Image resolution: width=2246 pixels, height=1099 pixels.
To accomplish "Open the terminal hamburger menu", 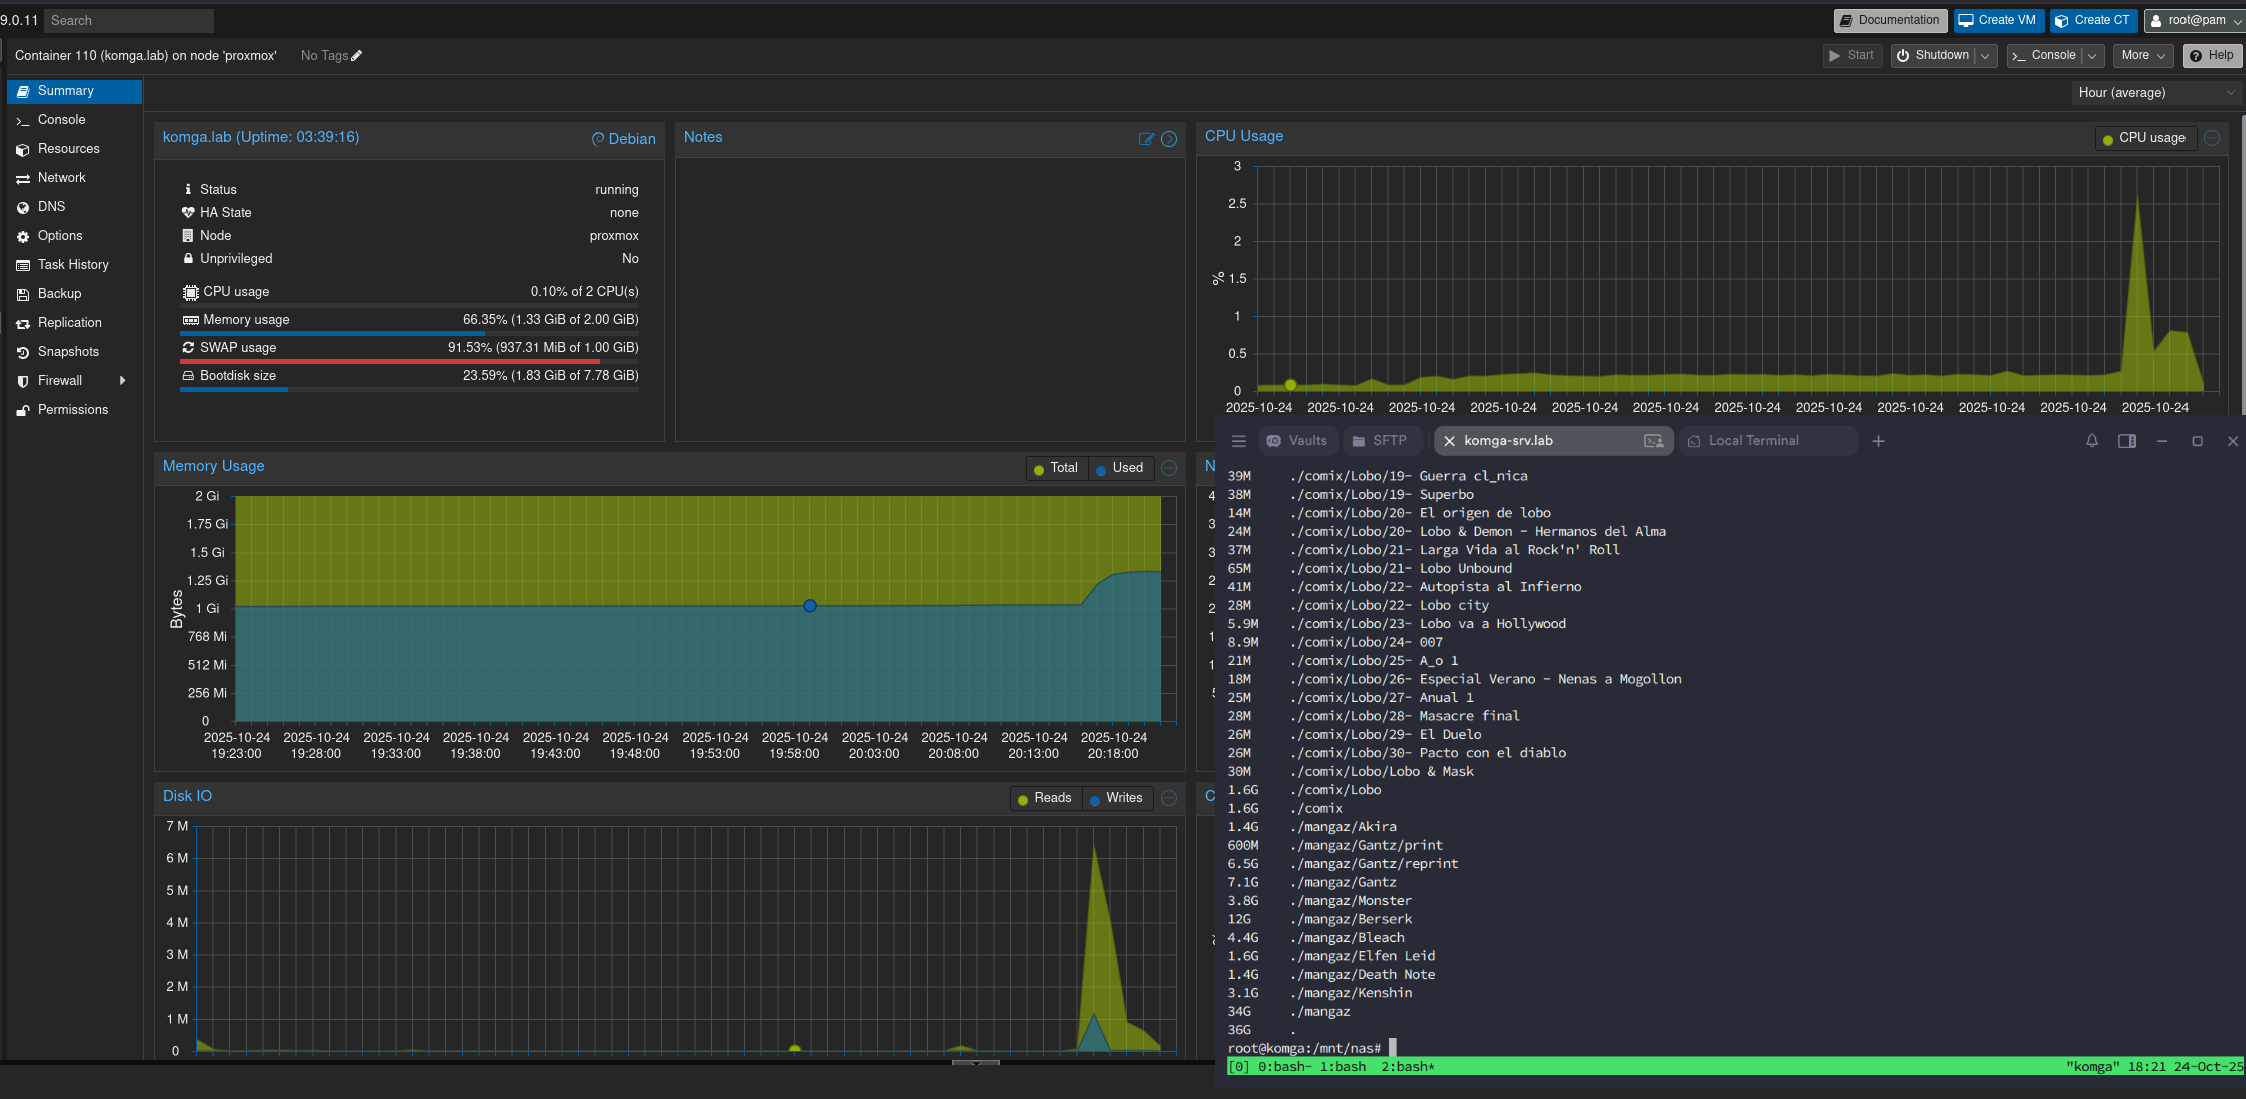I will 1238,441.
